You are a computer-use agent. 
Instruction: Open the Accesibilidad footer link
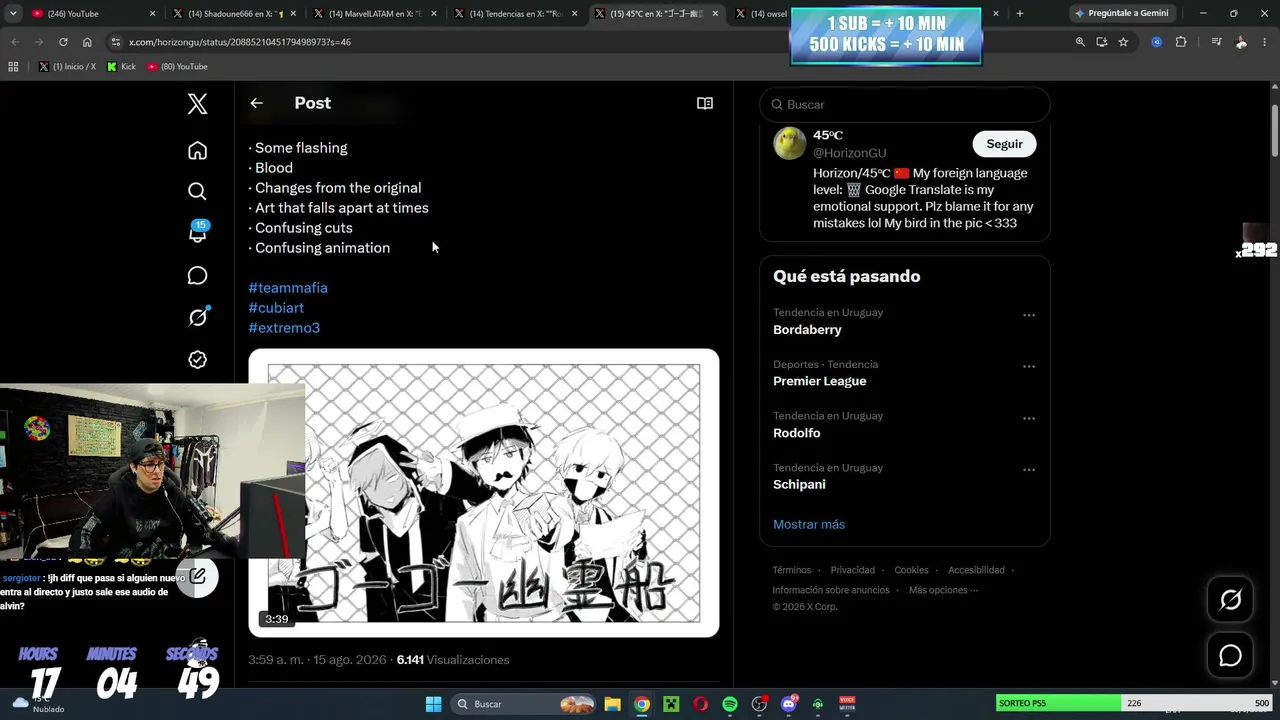976,570
